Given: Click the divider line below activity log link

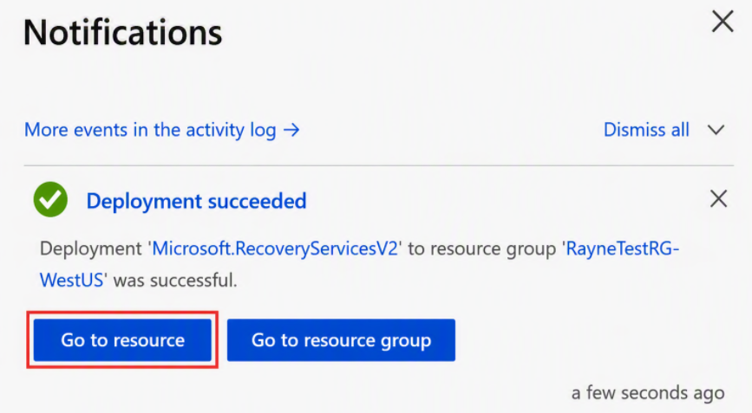Looking at the screenshot, I should coord(379,165).
